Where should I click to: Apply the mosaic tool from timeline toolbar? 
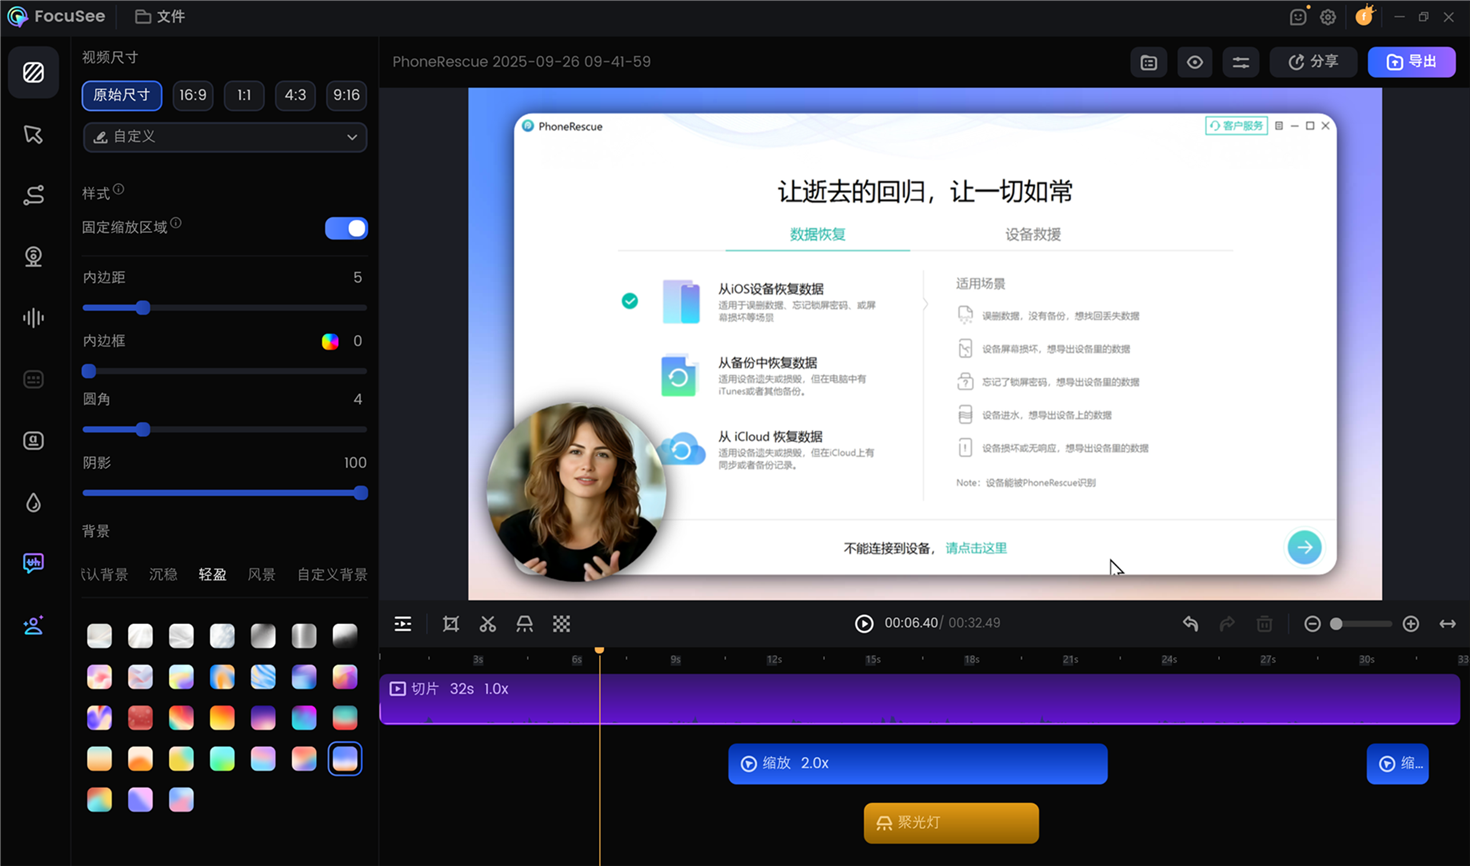[561, 623]
